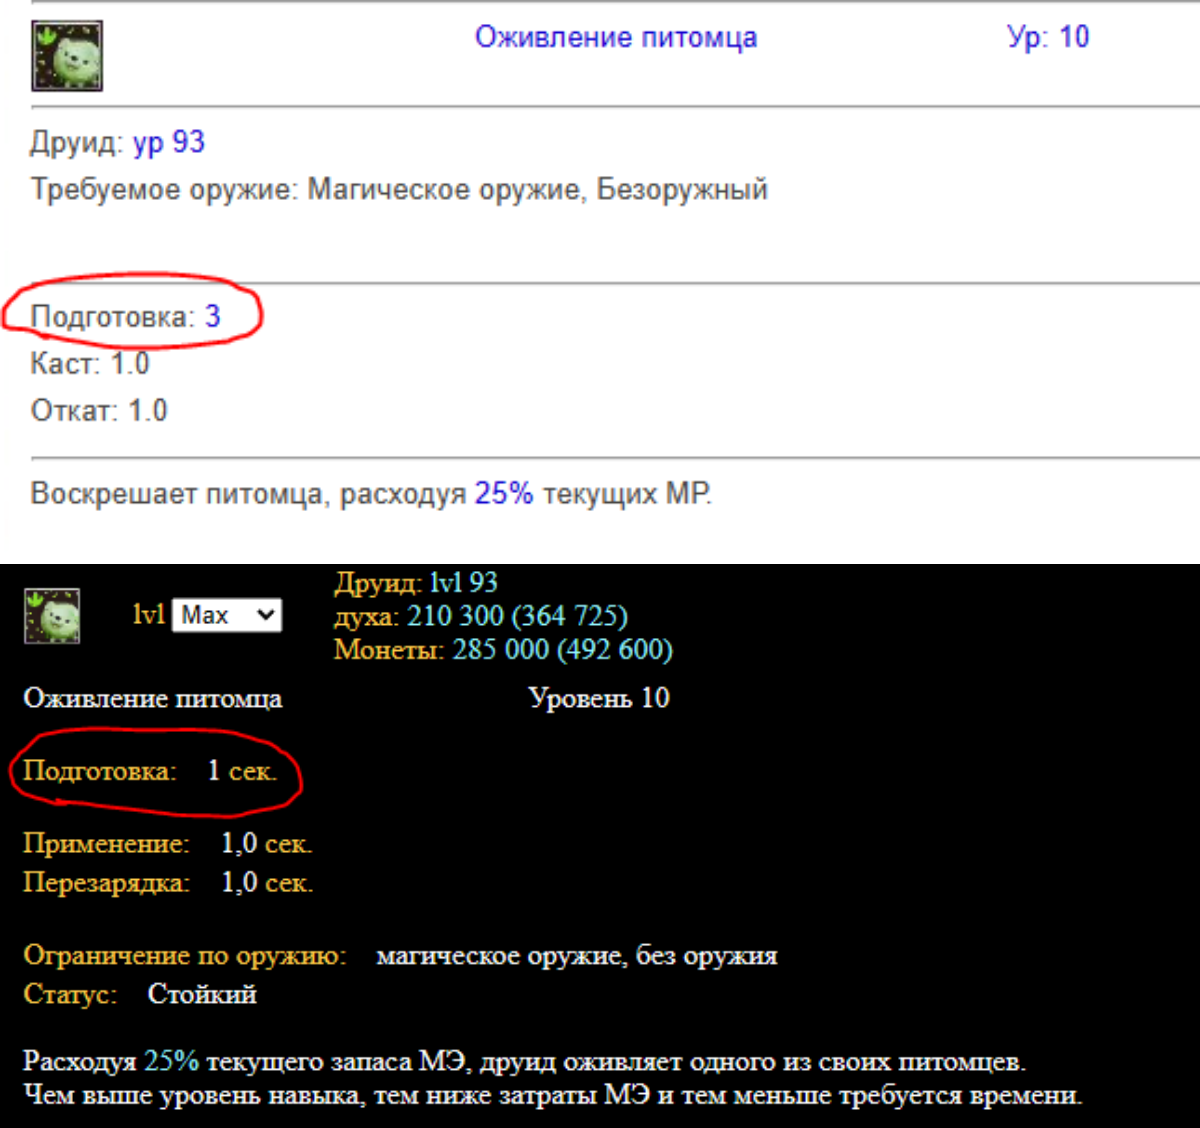Click the "Перезарядка: 1,0 сек." line
Screen dimensions: 1200x1128
coord(167,883)
